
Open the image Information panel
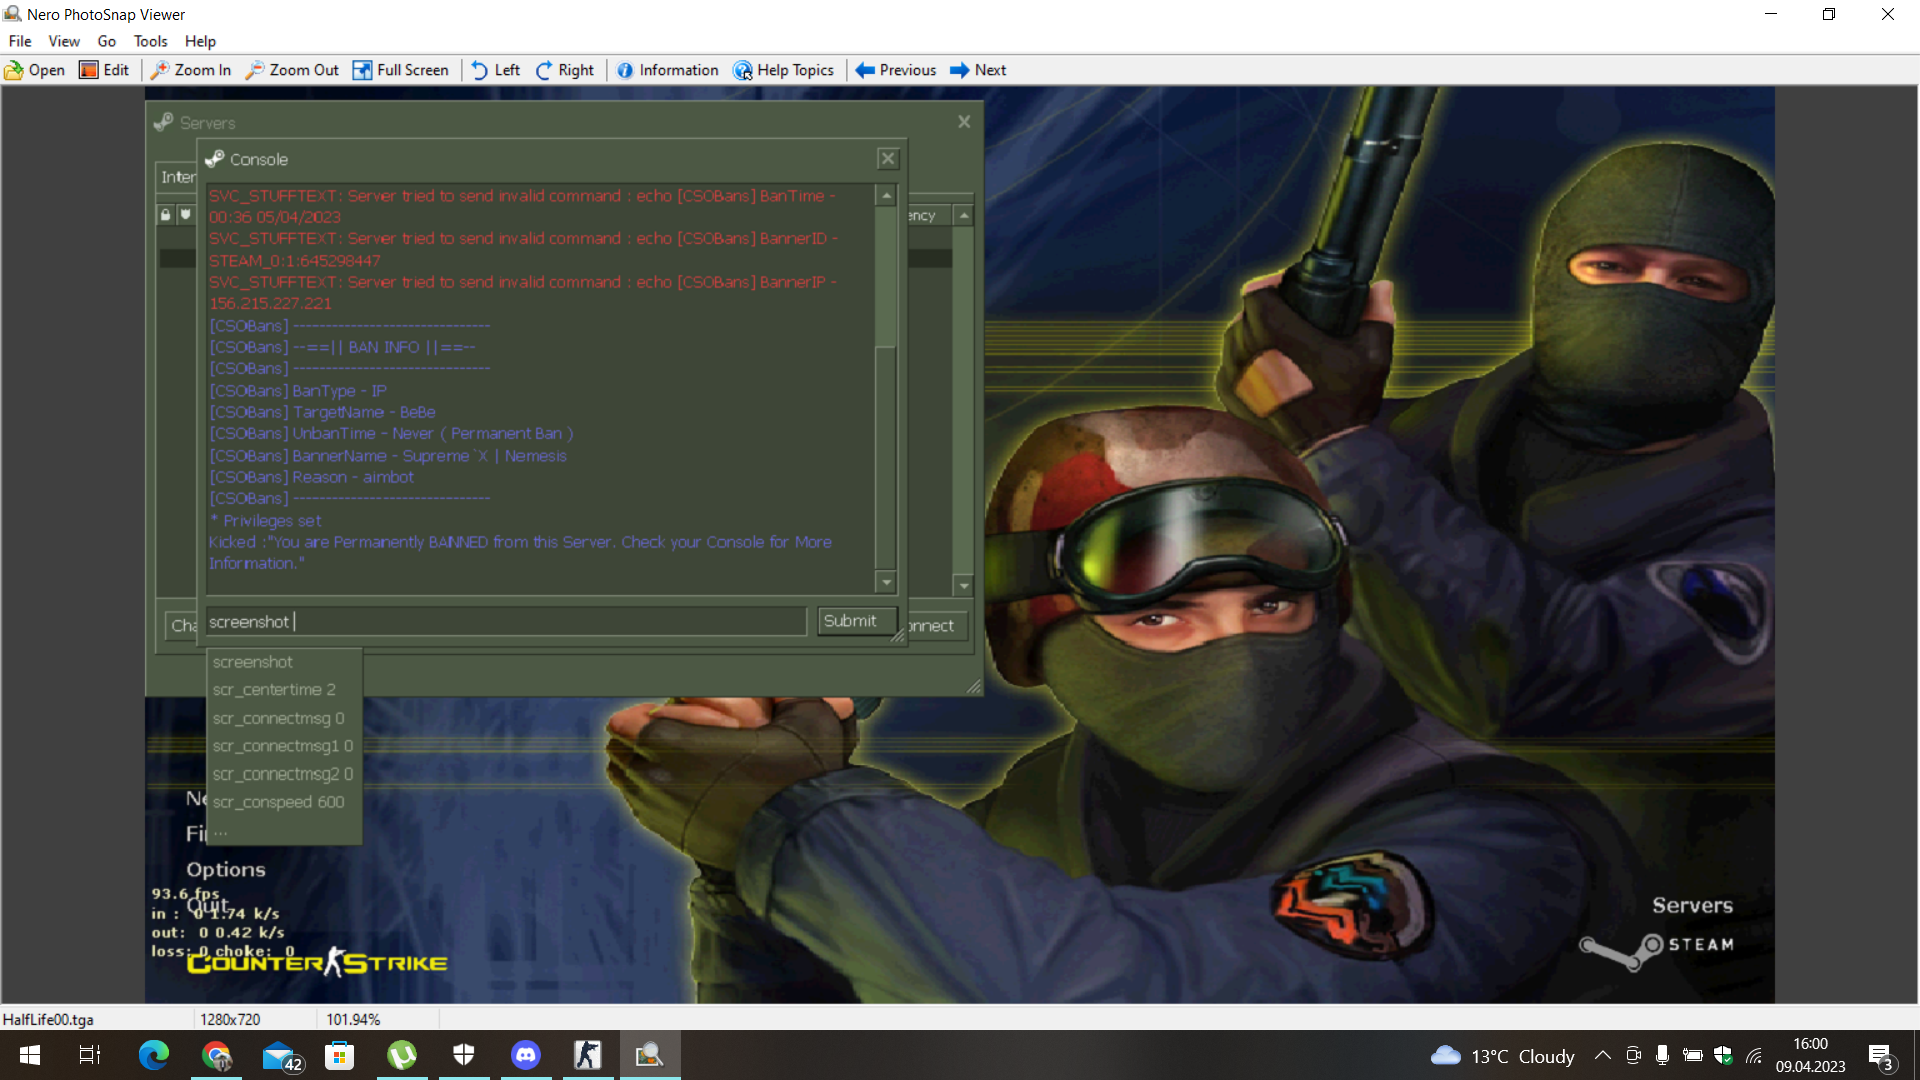click(667, 70)
